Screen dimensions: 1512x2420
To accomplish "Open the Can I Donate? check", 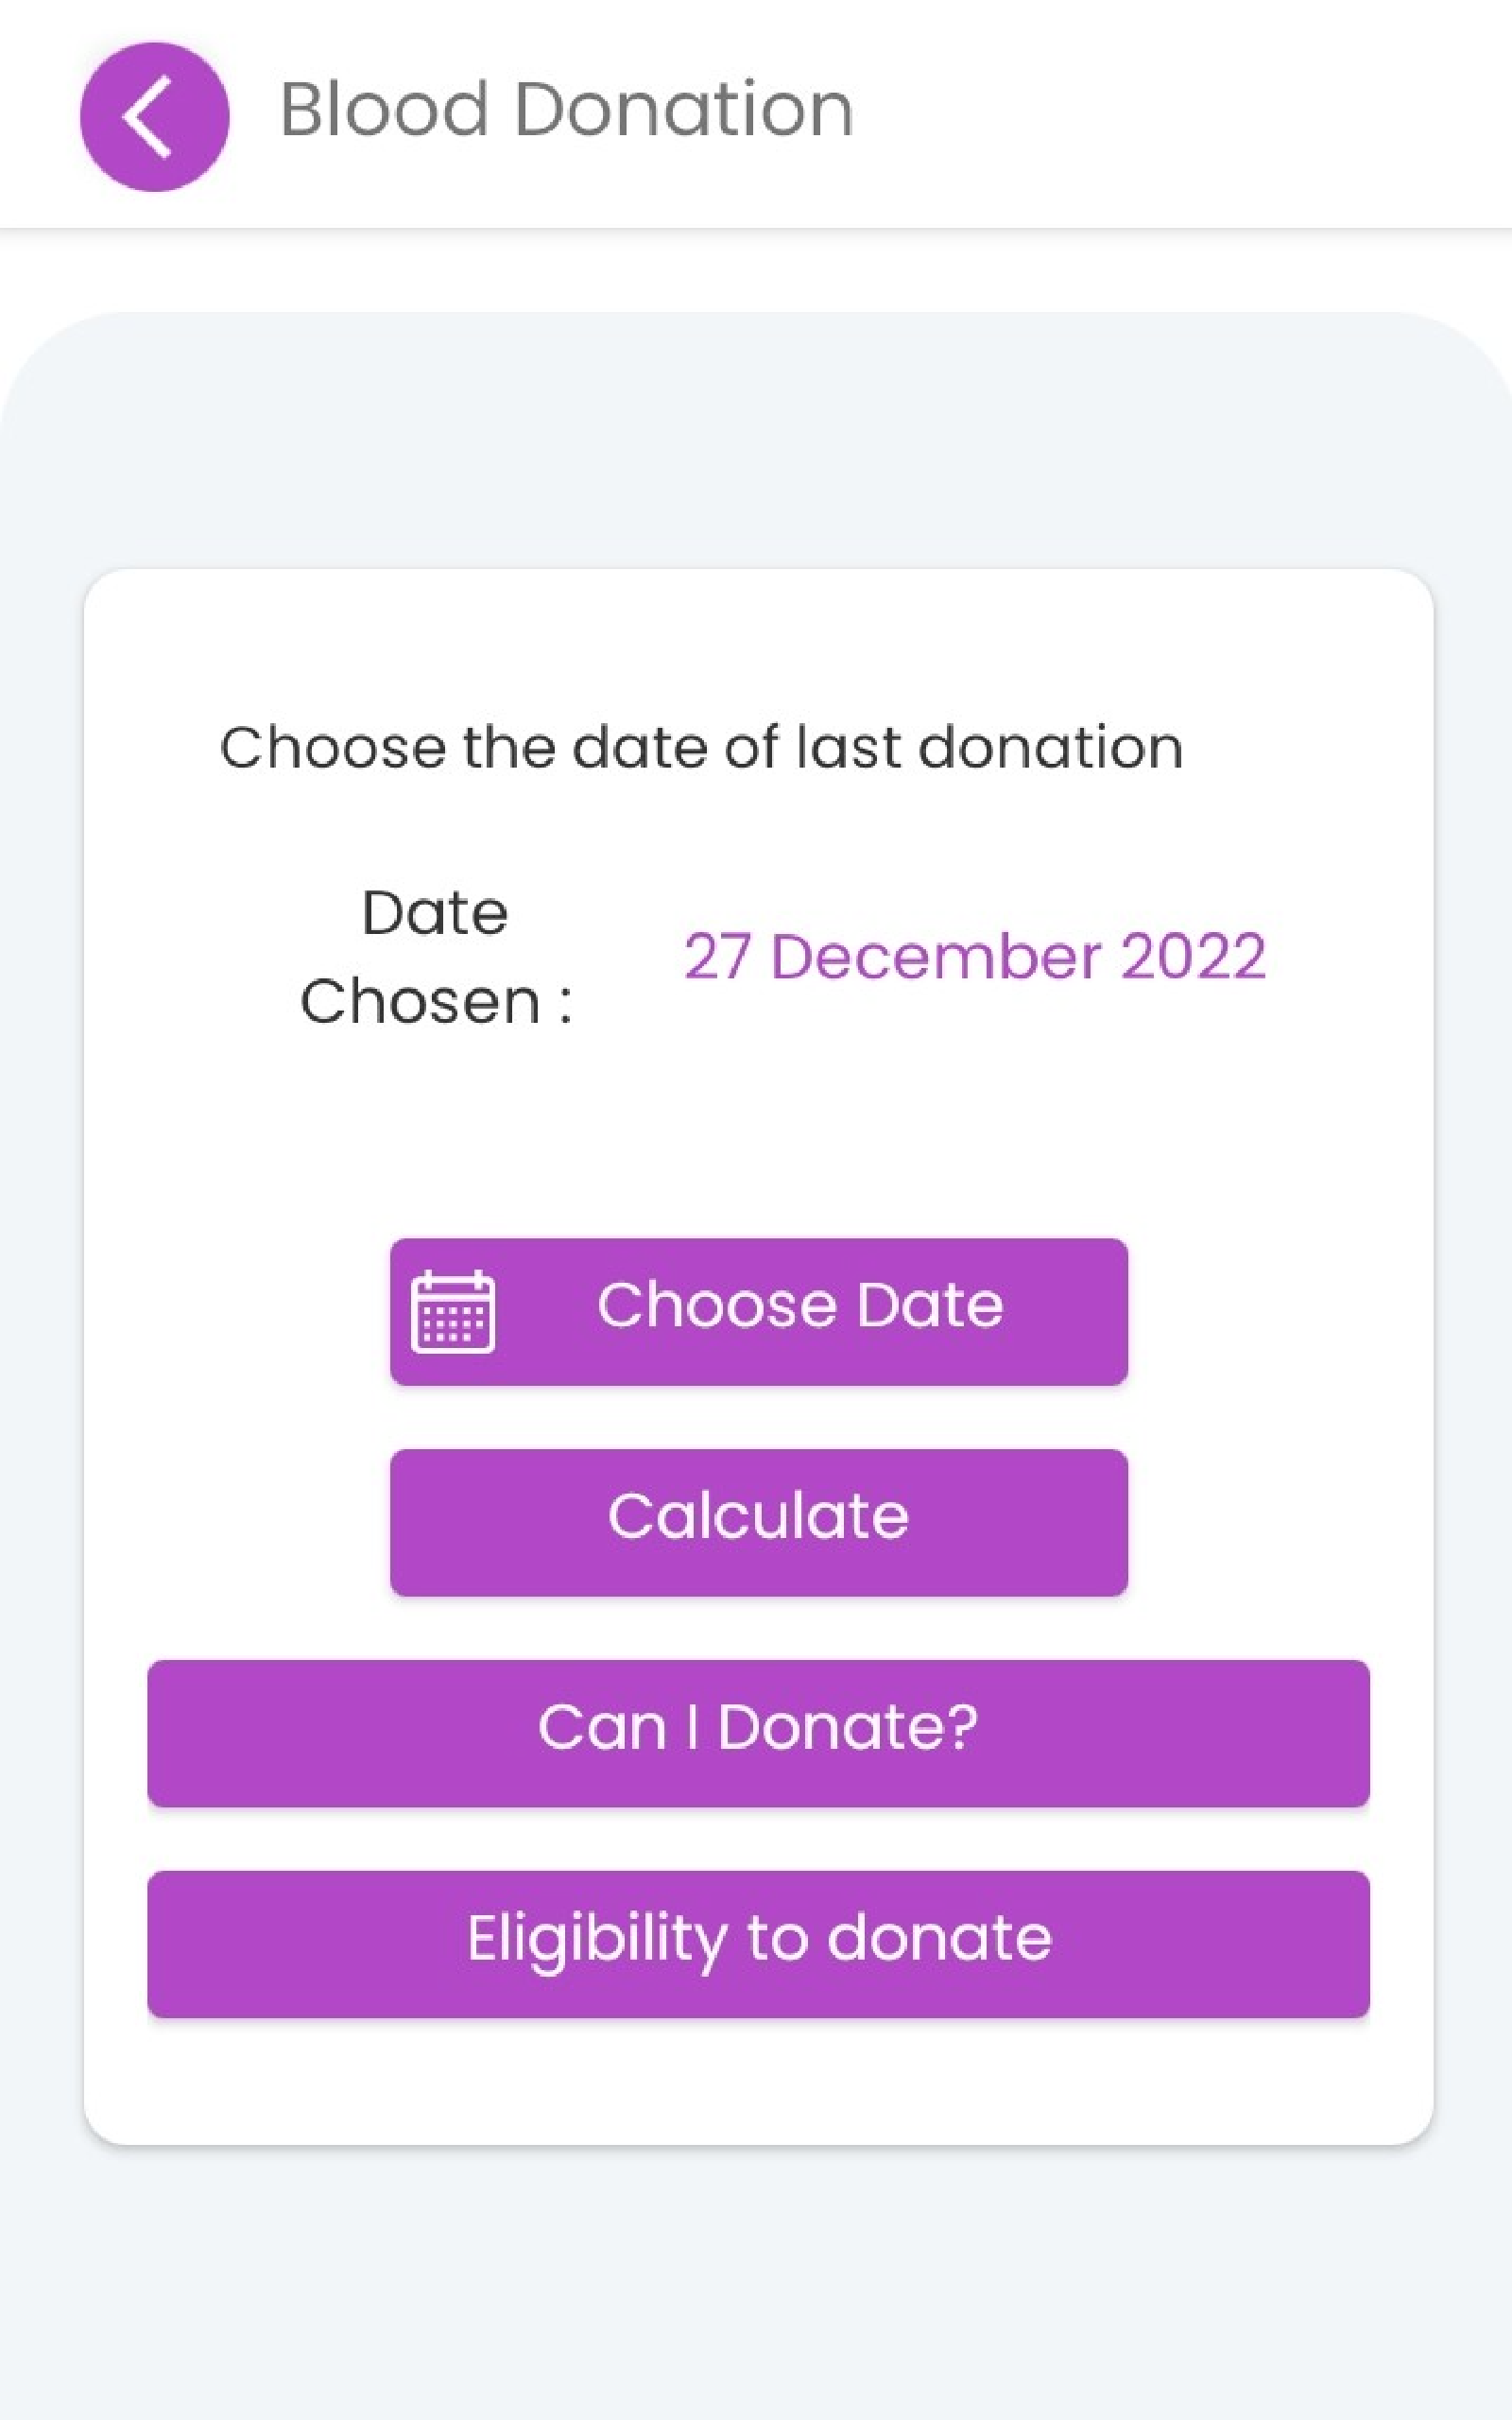I will [x=758, y=1733].
